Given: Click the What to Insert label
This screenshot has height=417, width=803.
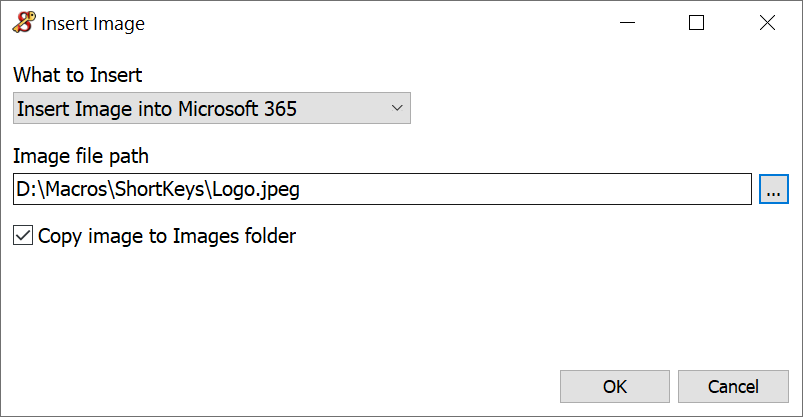Looking at the screenshot, I should coord(78,76).
